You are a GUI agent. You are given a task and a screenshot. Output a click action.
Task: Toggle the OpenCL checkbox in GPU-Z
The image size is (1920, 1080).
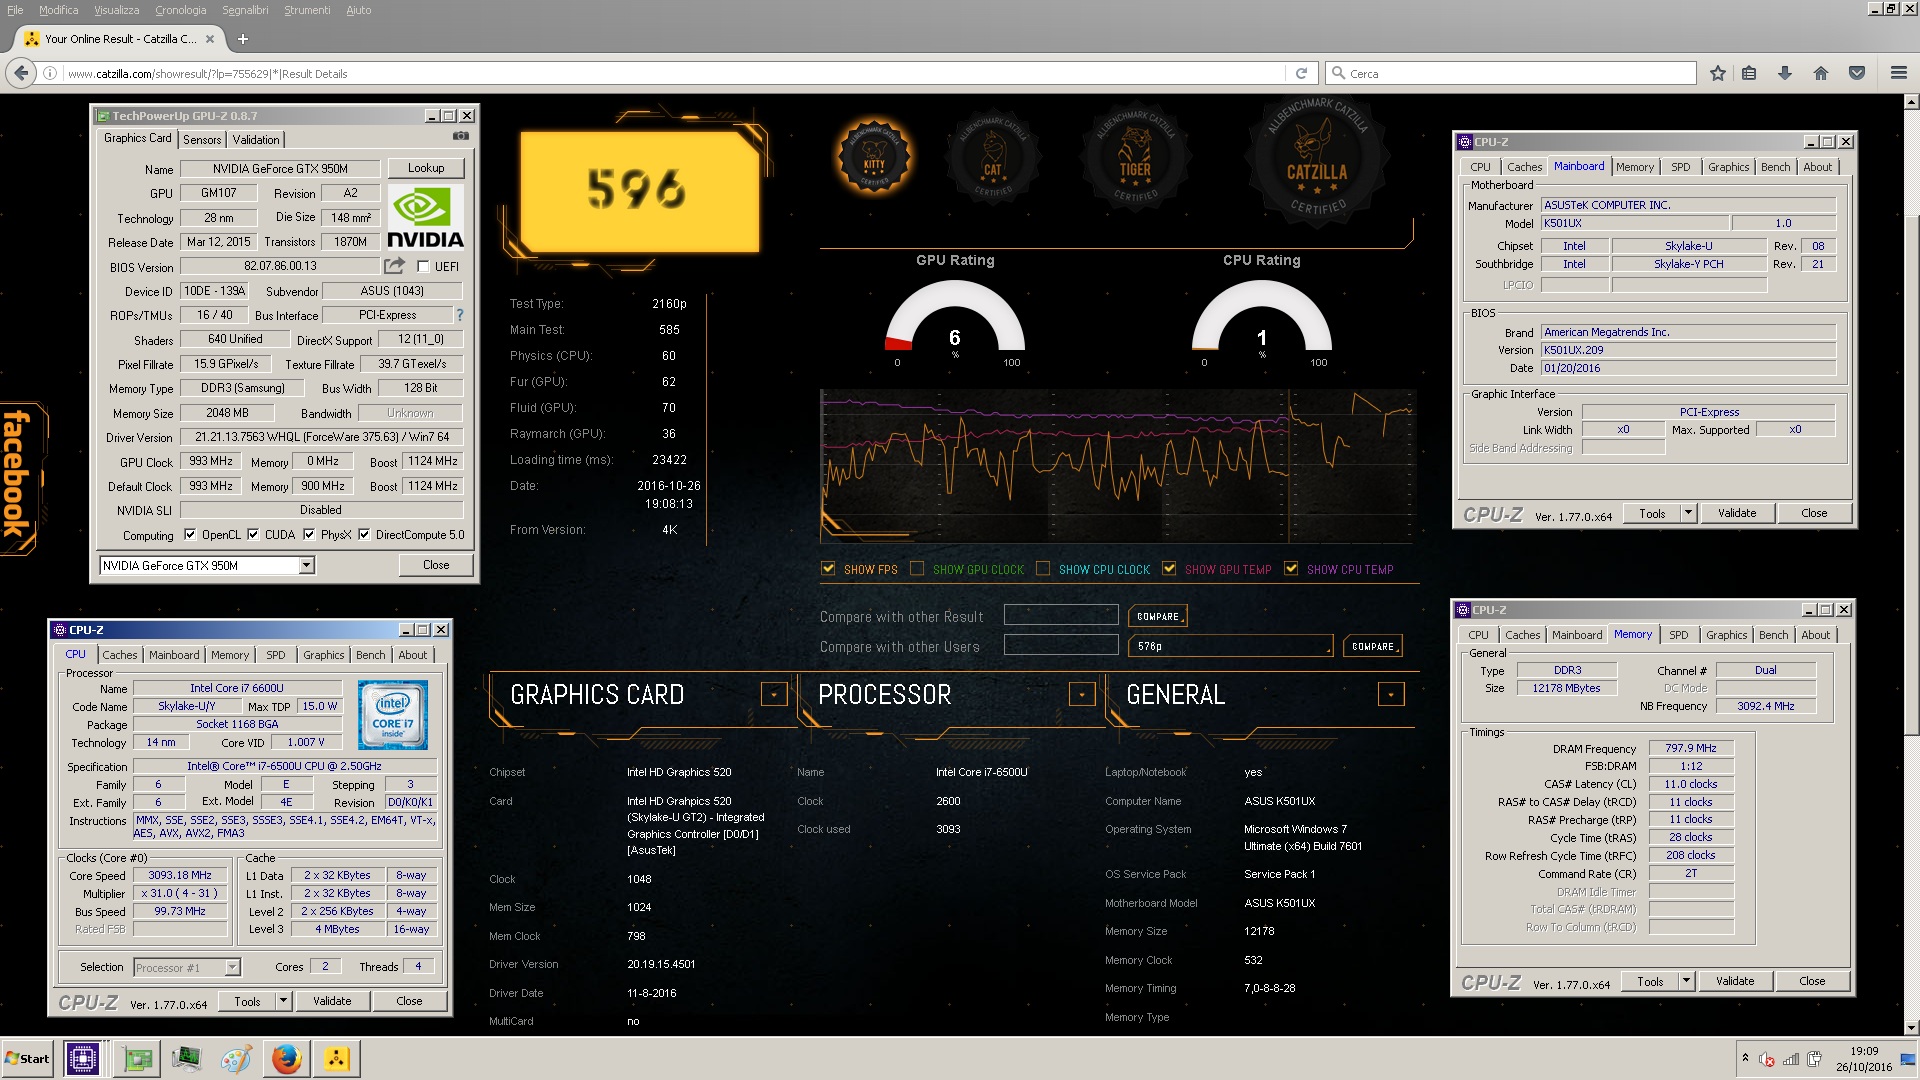click(x=190, y=534)
